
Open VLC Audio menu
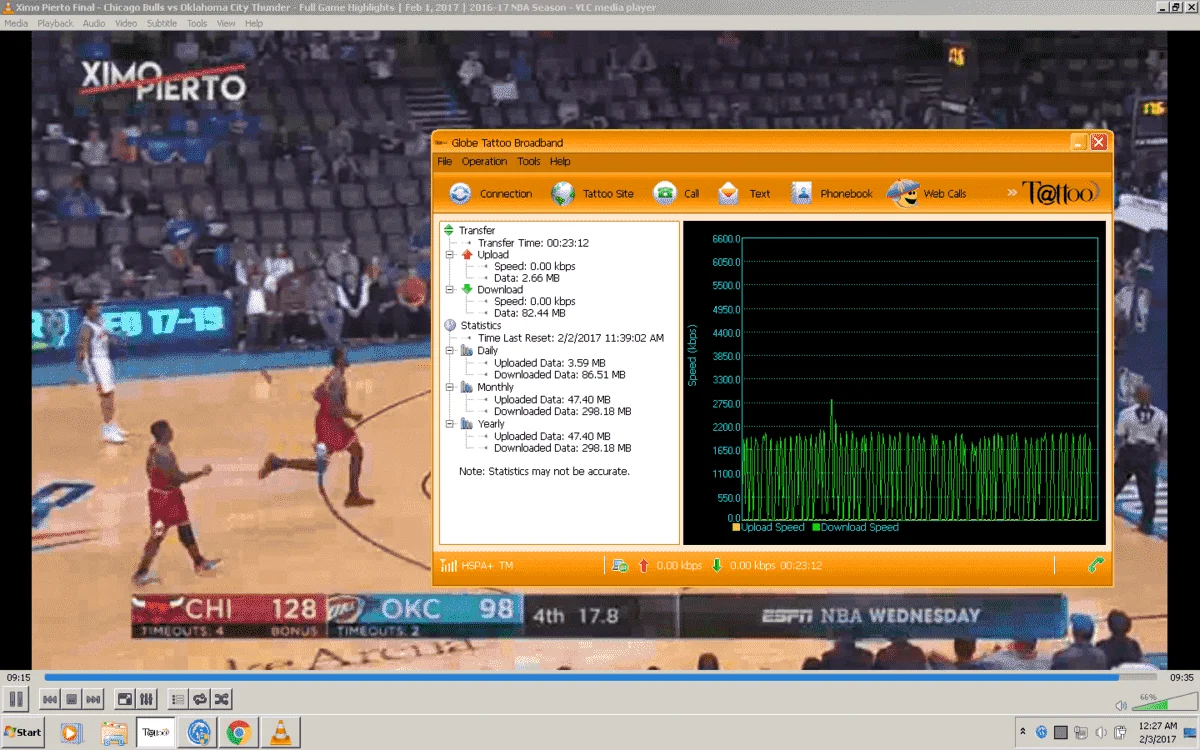coord(94,23)
